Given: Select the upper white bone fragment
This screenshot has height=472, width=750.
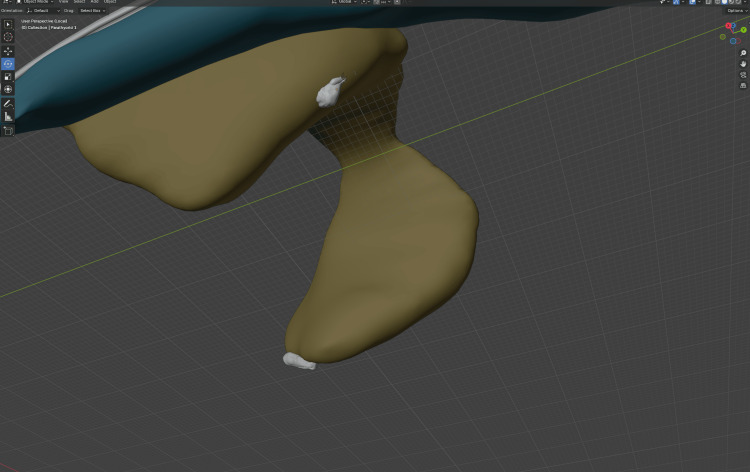Looking at the screenshot, I should 329,93.
